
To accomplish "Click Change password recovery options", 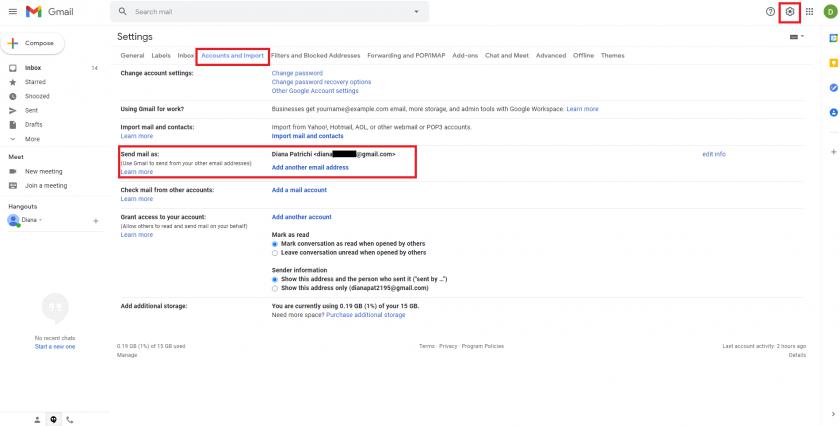I will pos(321,82).
